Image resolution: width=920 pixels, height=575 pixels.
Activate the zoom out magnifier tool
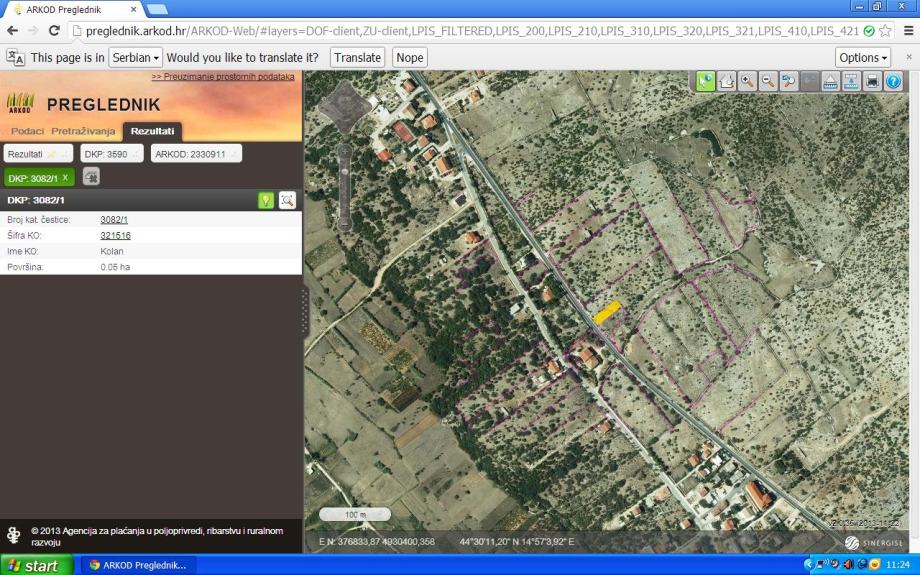click(x=768, y=82)
